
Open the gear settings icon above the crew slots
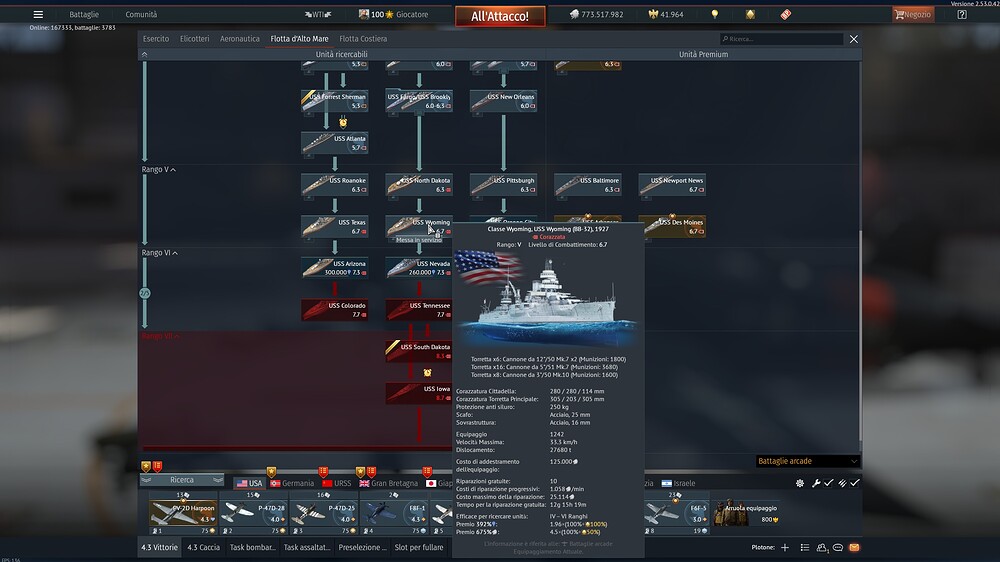800,483
